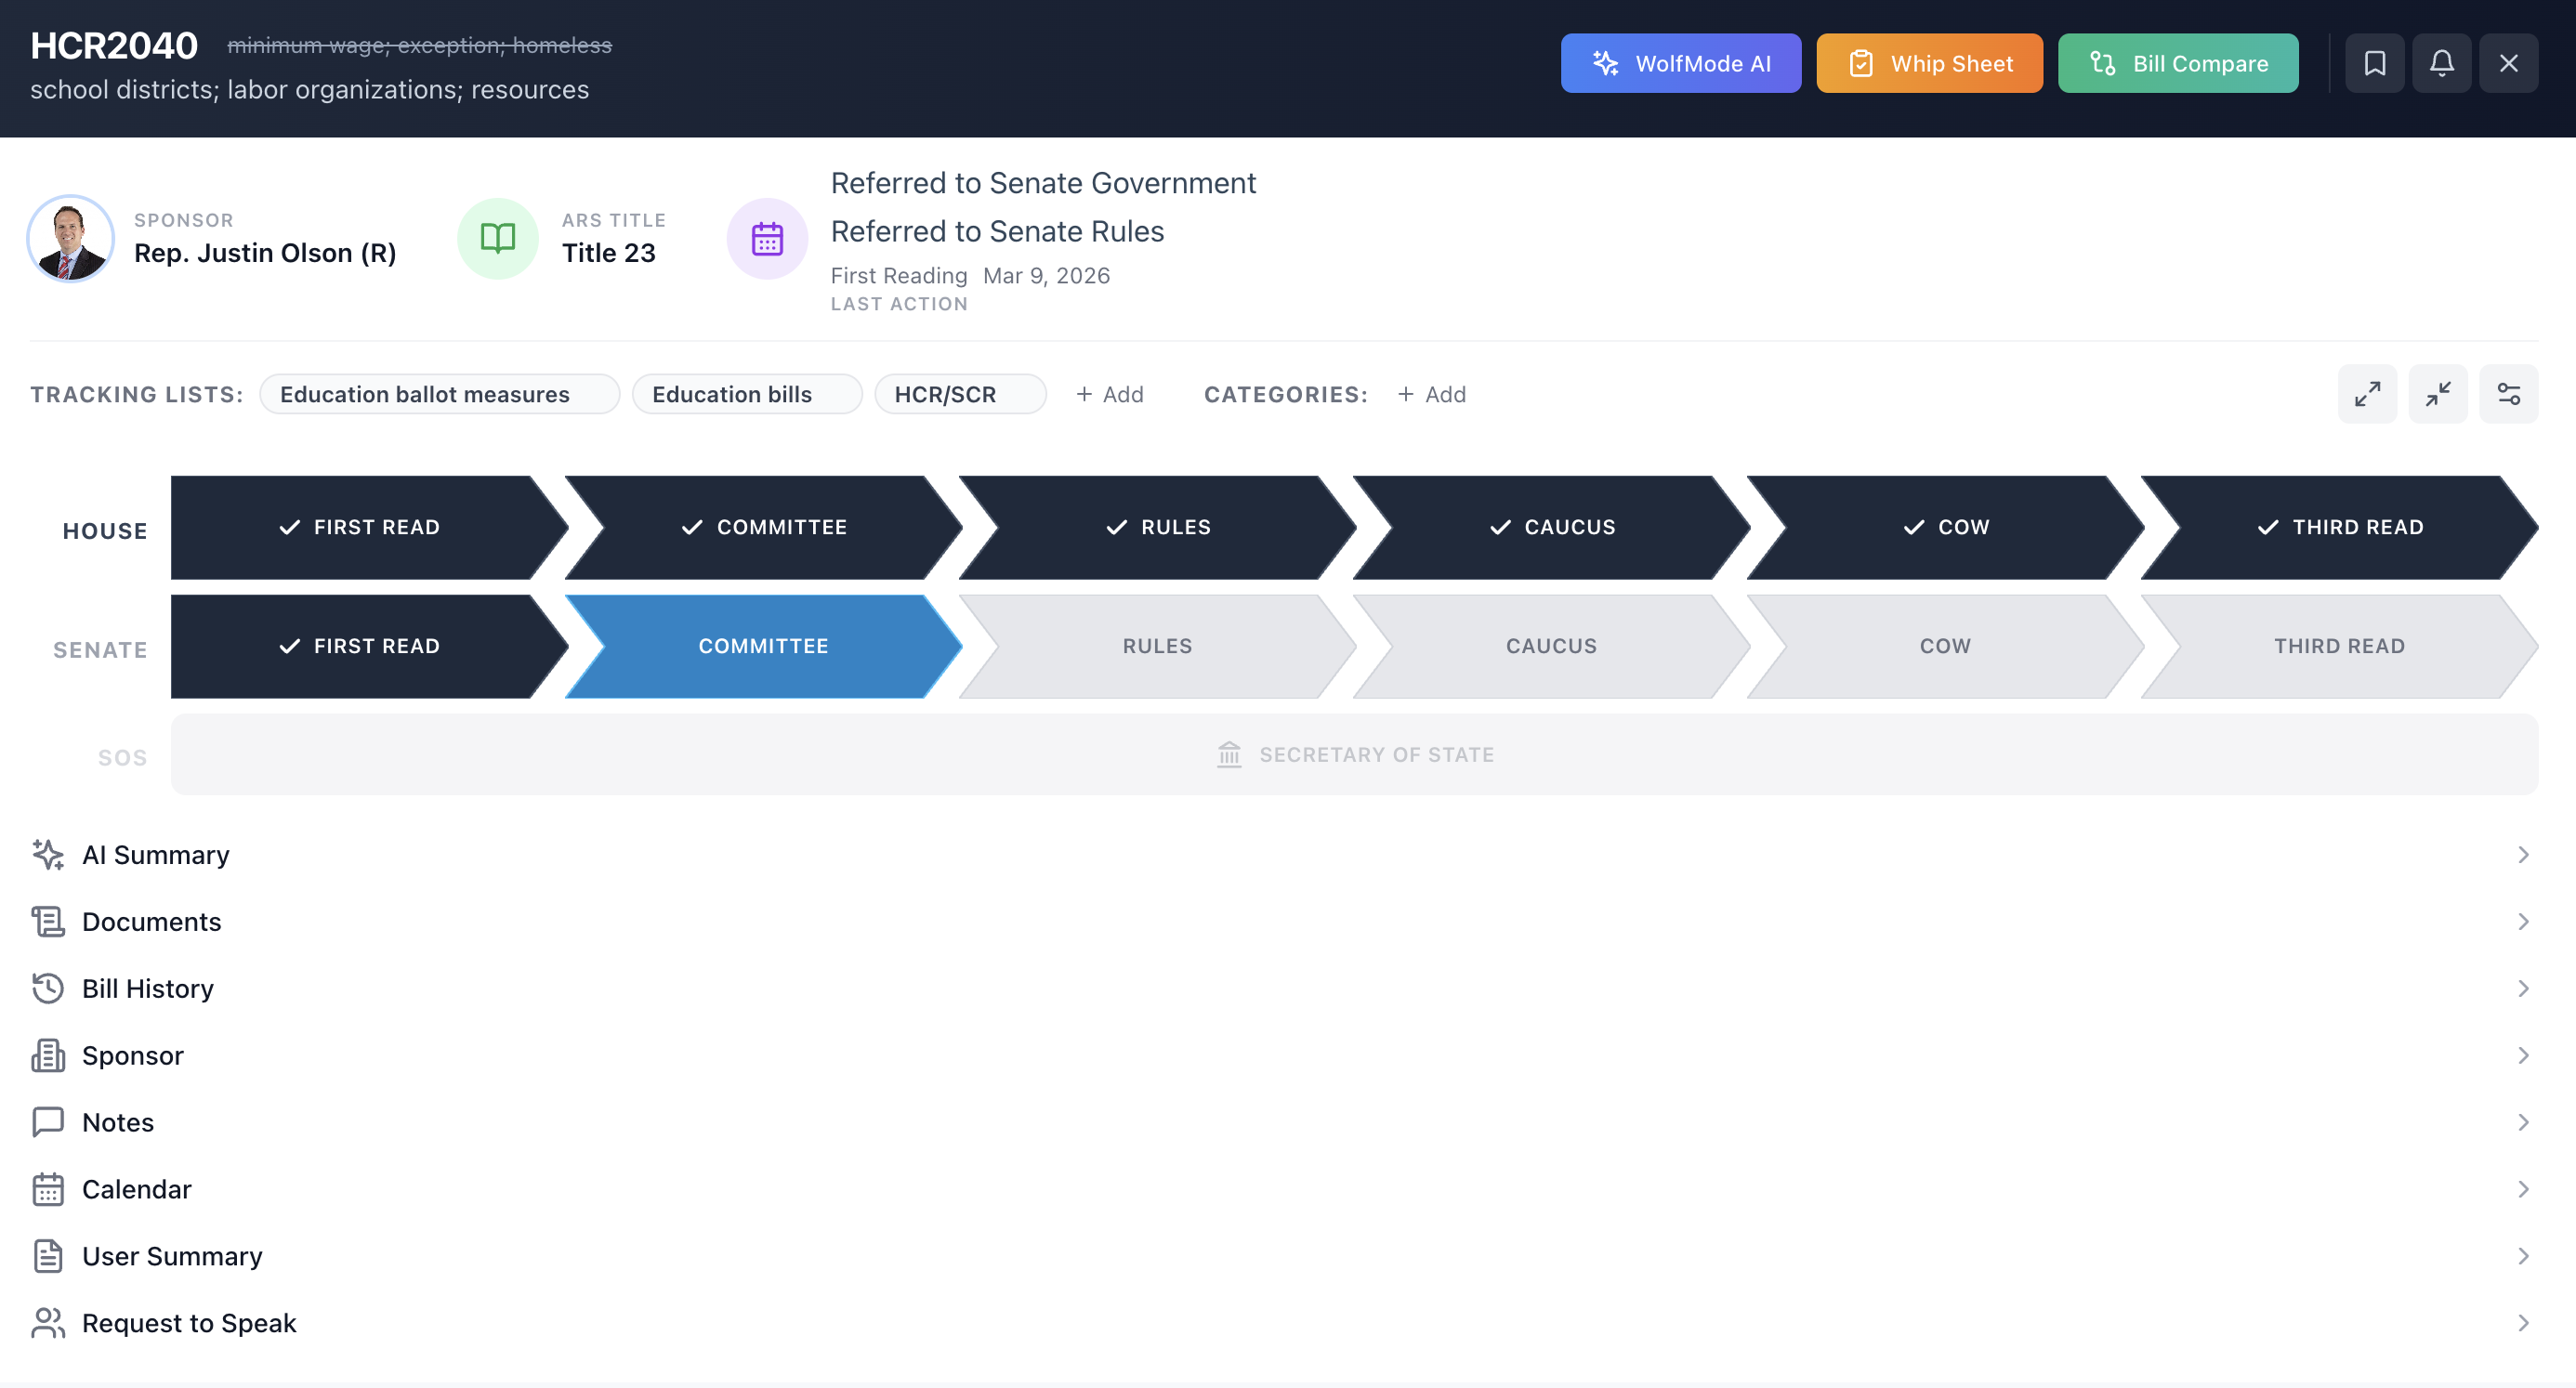Open the Whip Sheet
The image size is (2576, 1388).
[1929, 63]
